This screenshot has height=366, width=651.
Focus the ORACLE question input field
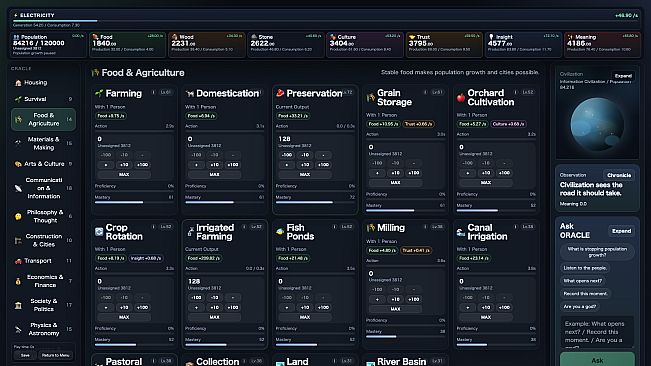pos(597,332)
